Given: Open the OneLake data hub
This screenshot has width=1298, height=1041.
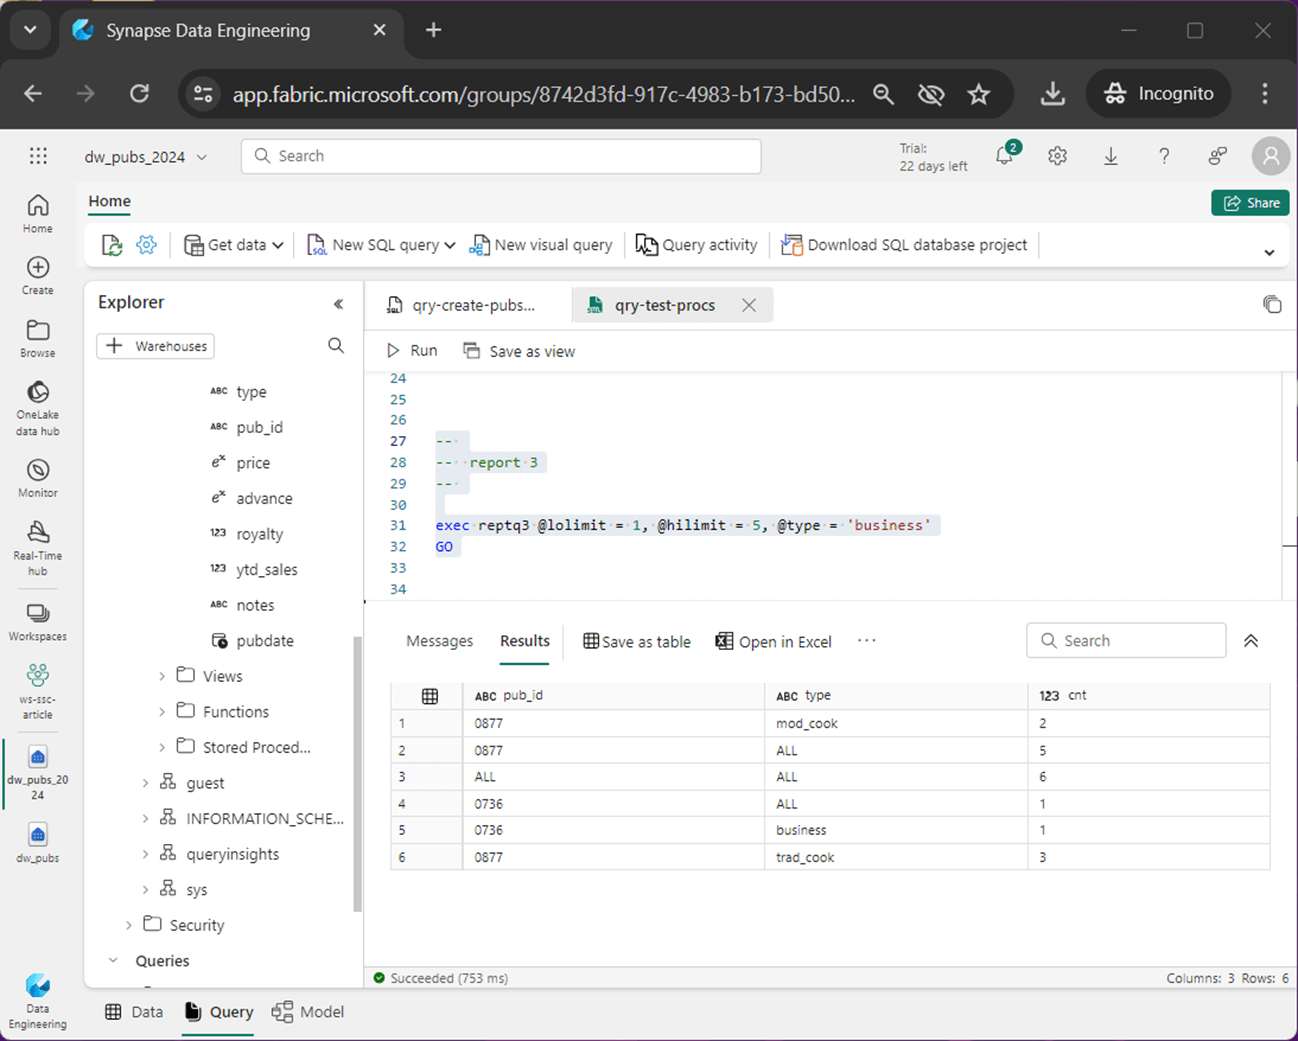Looking at the screenshot, I should 37,407.
